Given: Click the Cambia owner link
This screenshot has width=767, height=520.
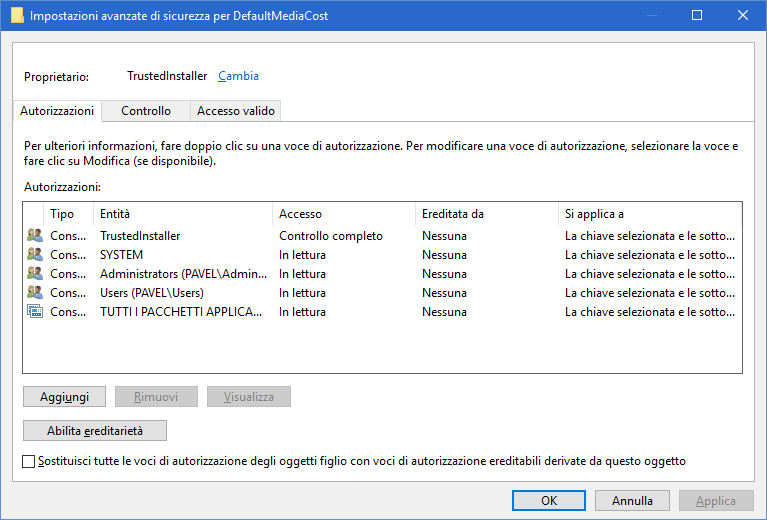Looking at the screenshot, I should pyautogui.click(x=238, y=76).
